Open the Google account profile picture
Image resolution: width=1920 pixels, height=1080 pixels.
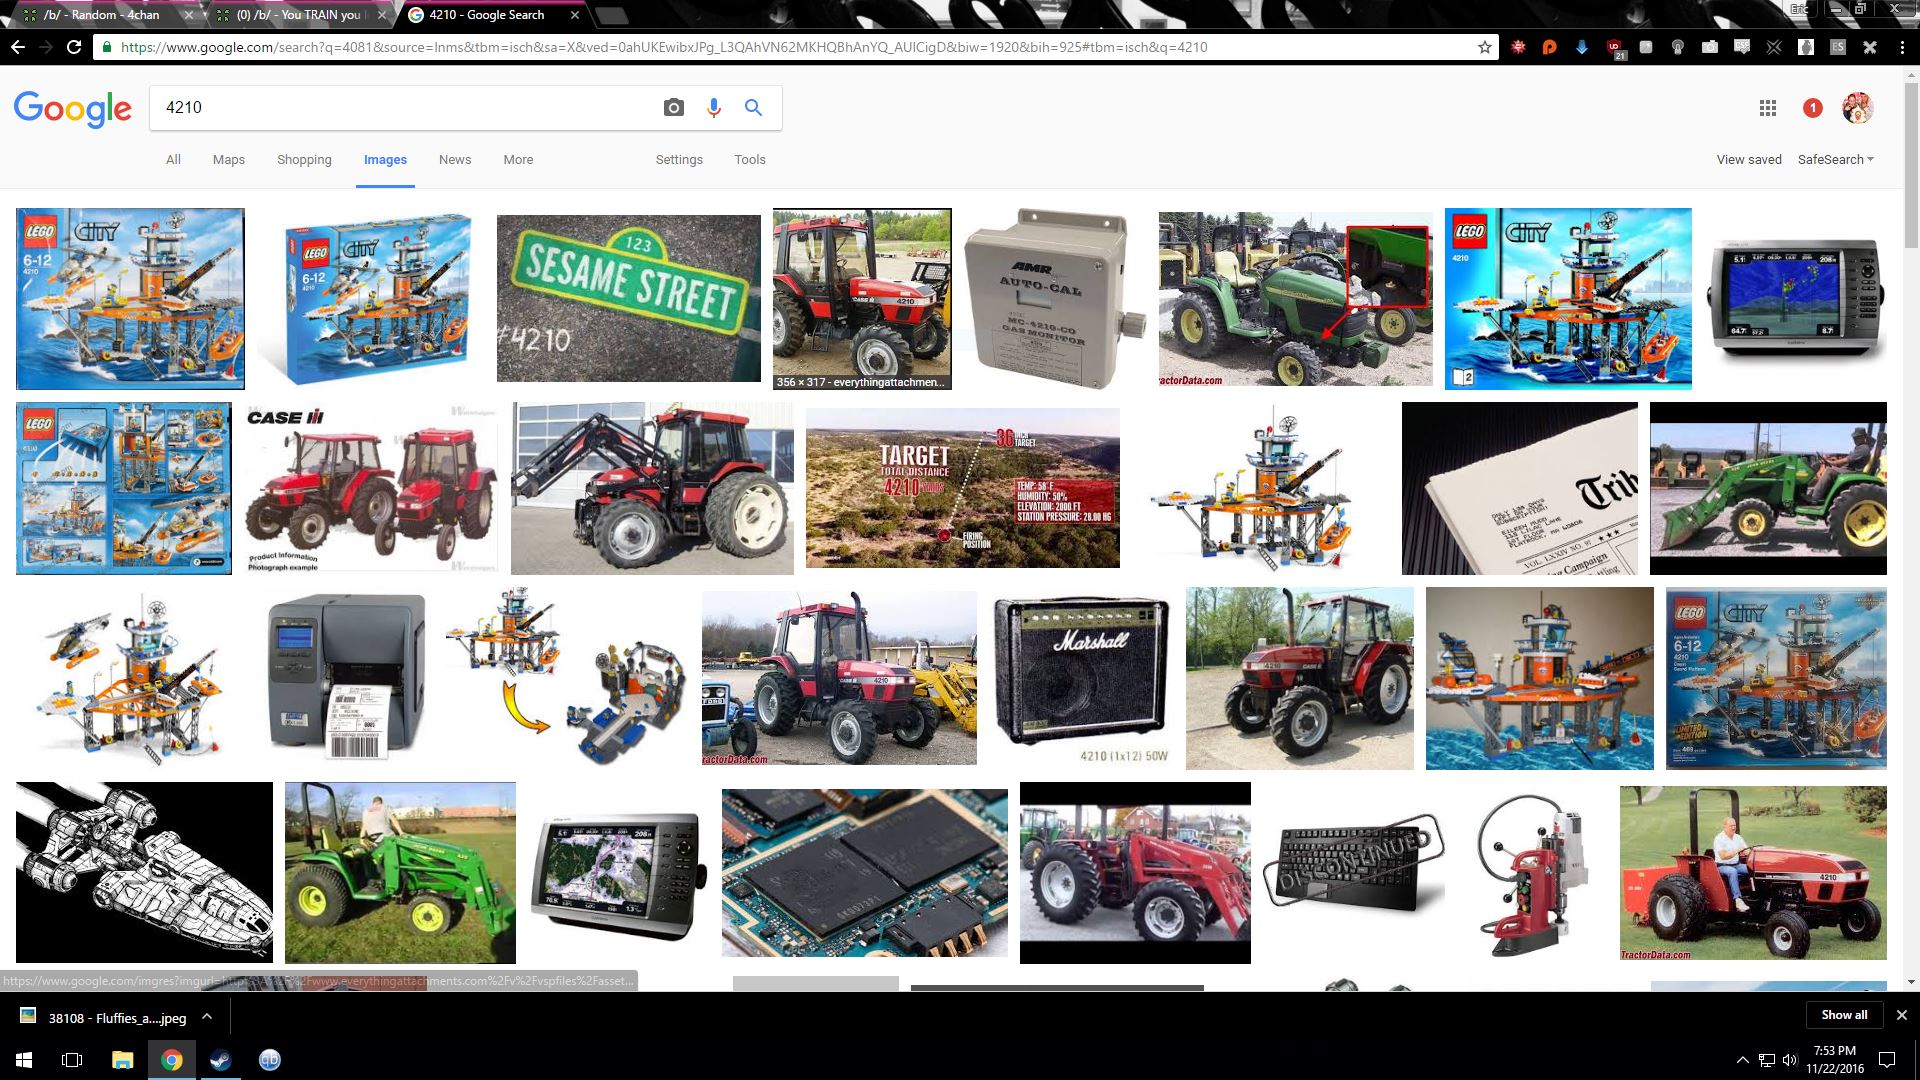click(1857, 108)
